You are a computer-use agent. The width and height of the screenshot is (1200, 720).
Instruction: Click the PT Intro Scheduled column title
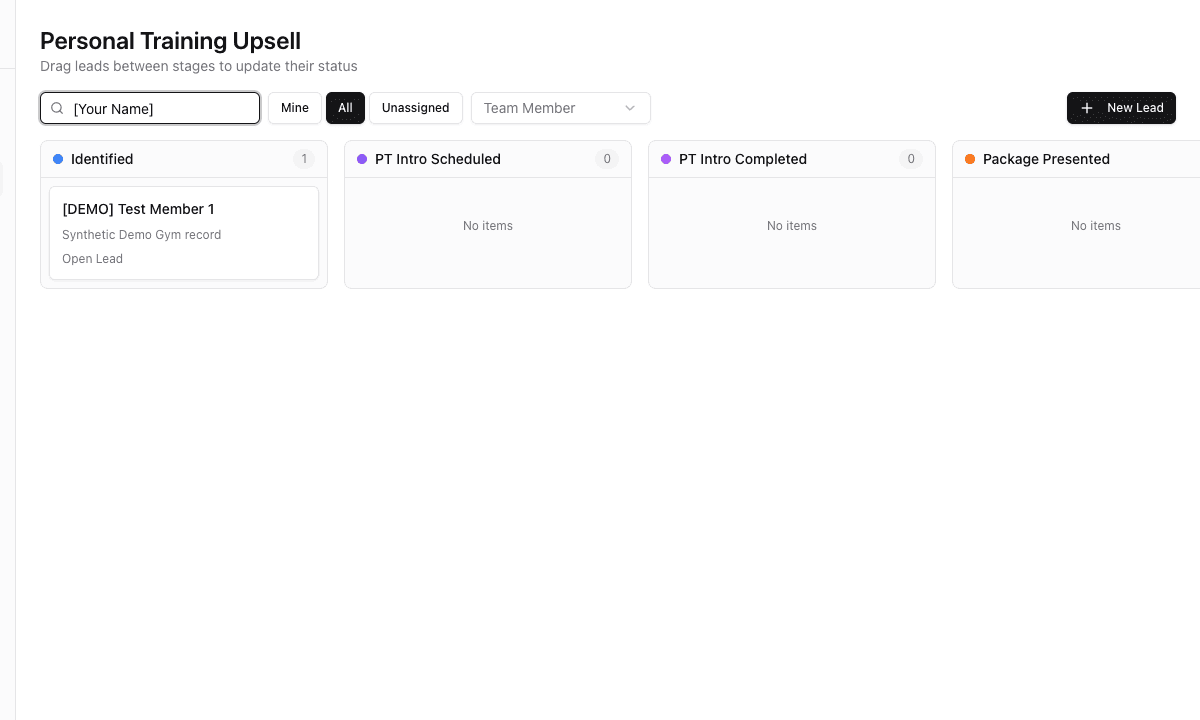pyautogui.click(x=438, y=159)
